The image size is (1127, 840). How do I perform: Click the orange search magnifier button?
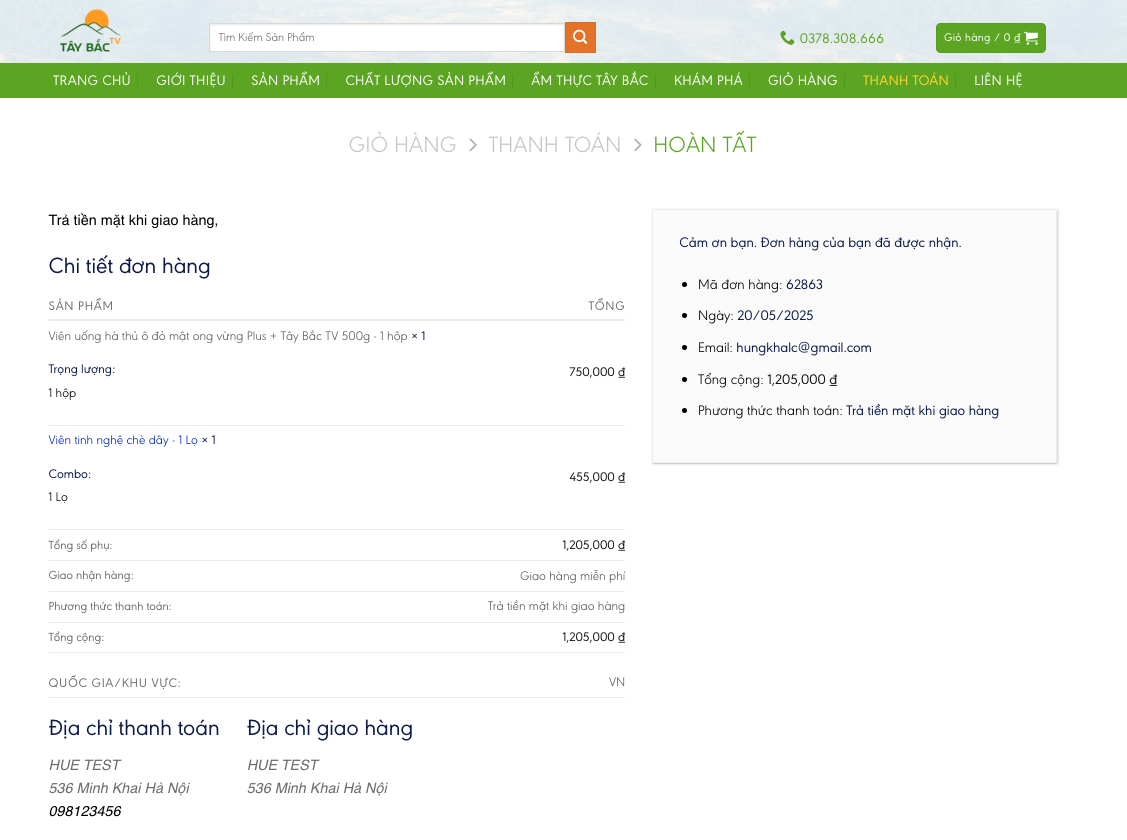pos(580,38)
